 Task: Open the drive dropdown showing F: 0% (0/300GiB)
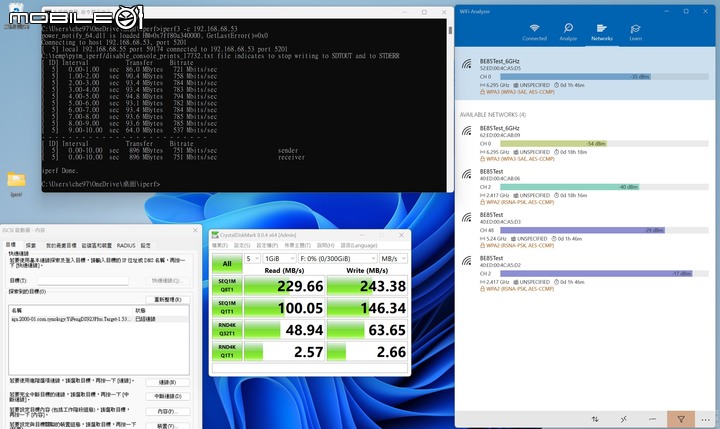pos(338,259)
